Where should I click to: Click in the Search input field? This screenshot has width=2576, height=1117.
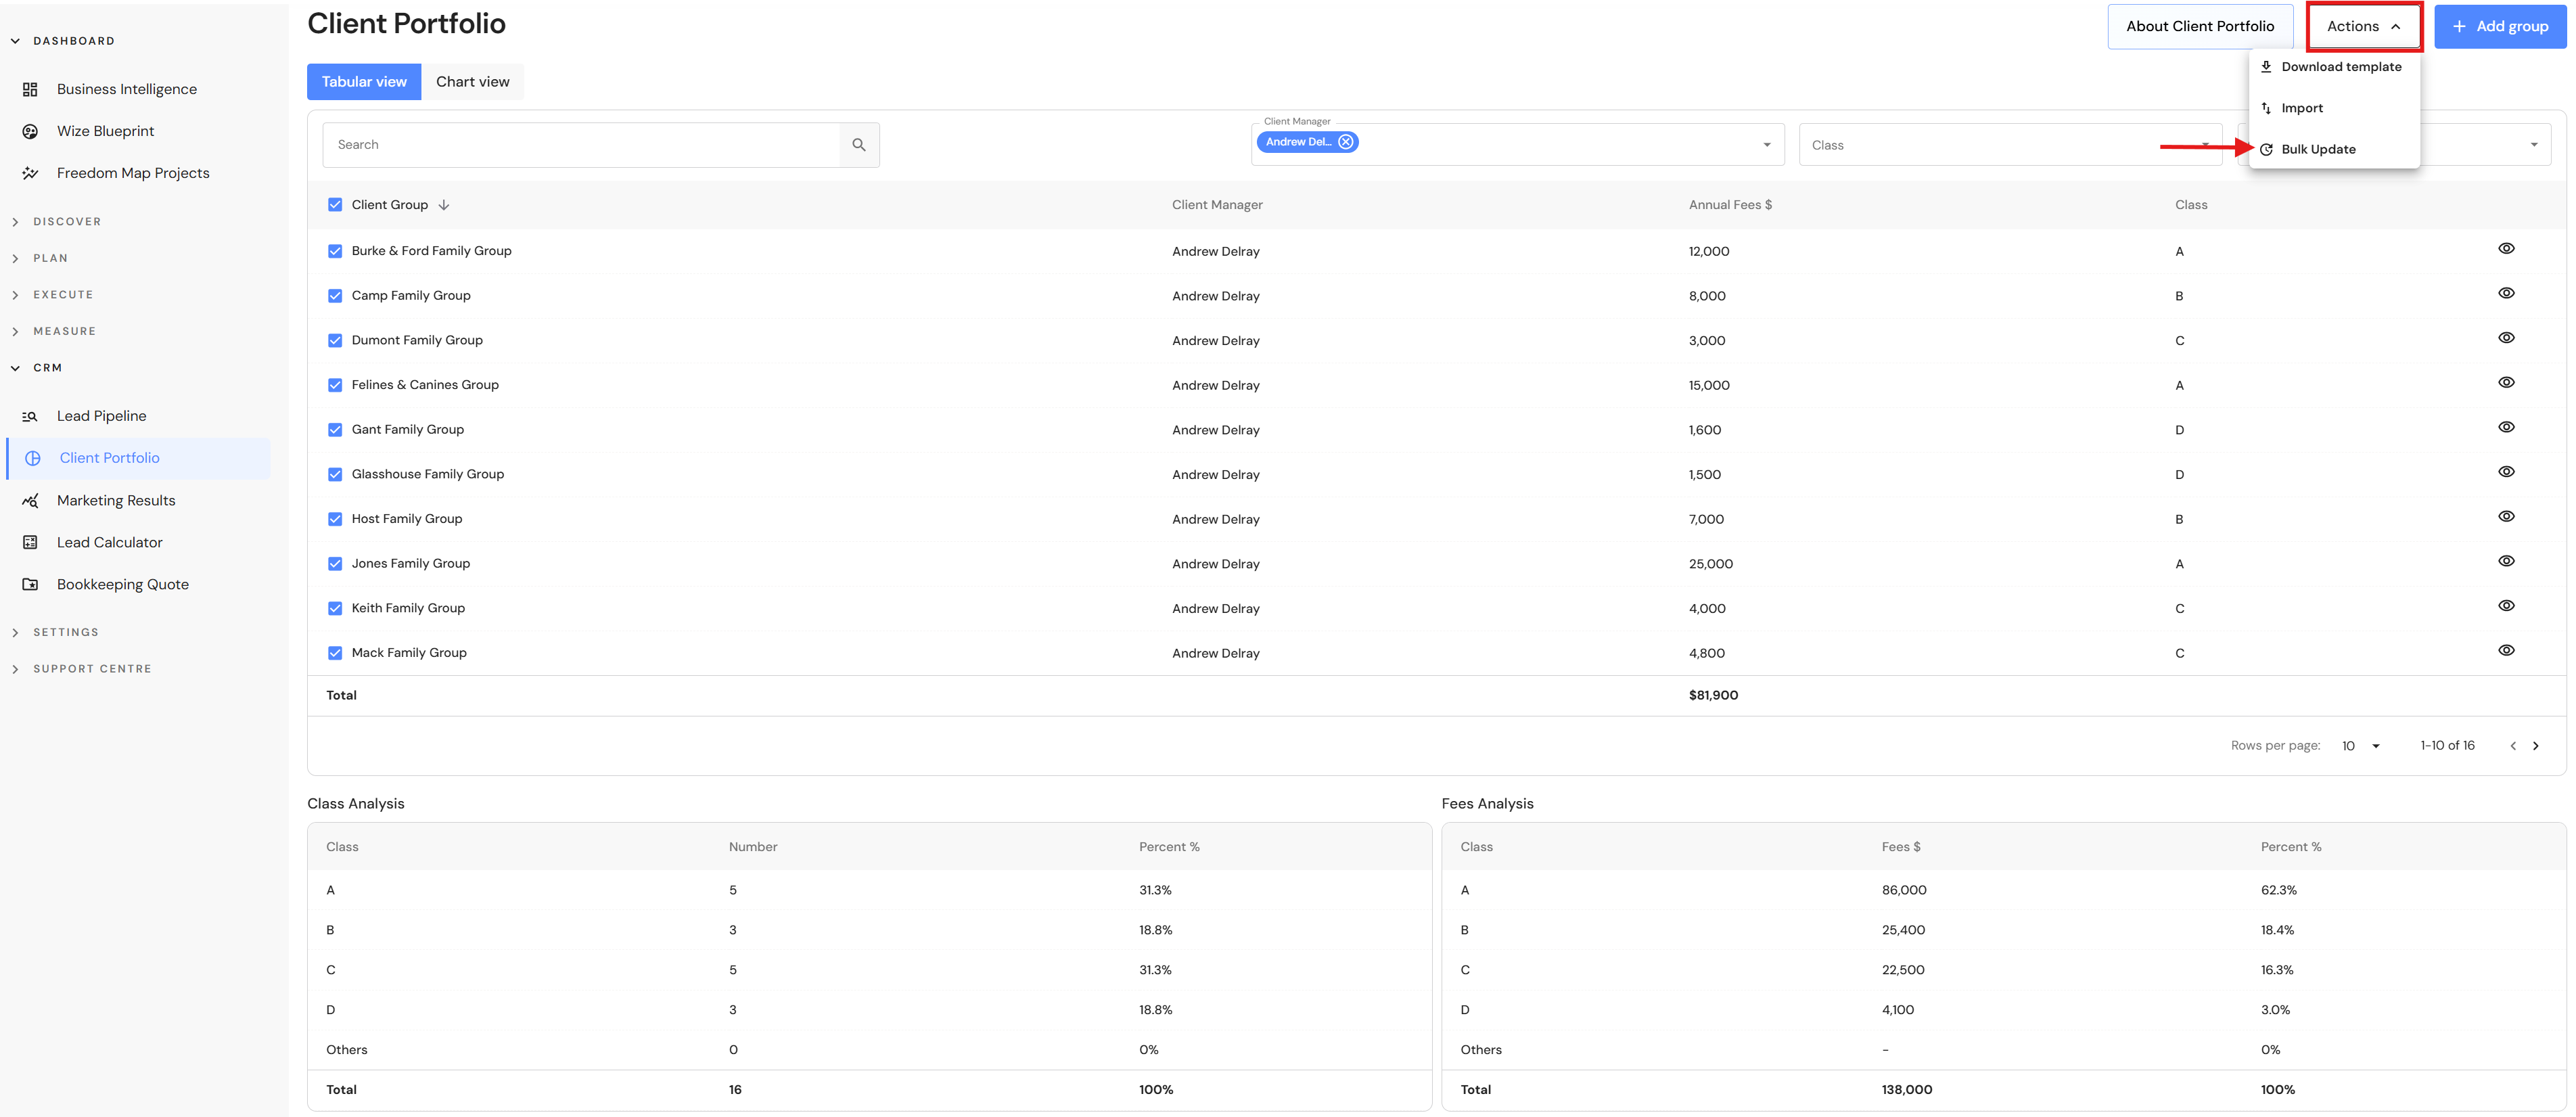580,145
